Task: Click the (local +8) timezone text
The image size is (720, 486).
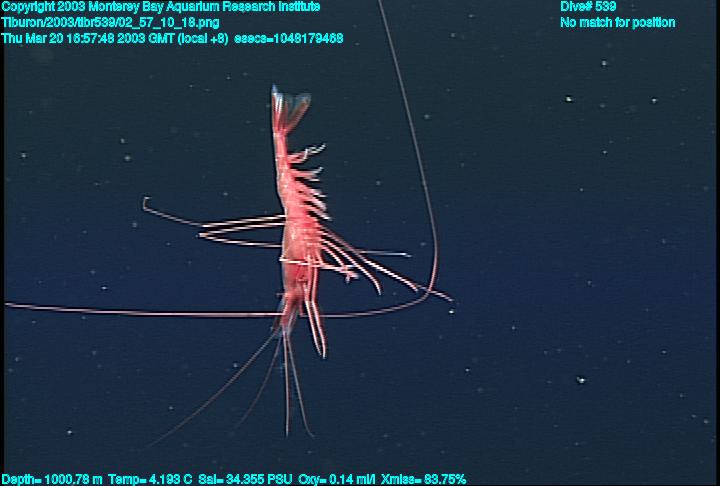Action: pos(203,37)
